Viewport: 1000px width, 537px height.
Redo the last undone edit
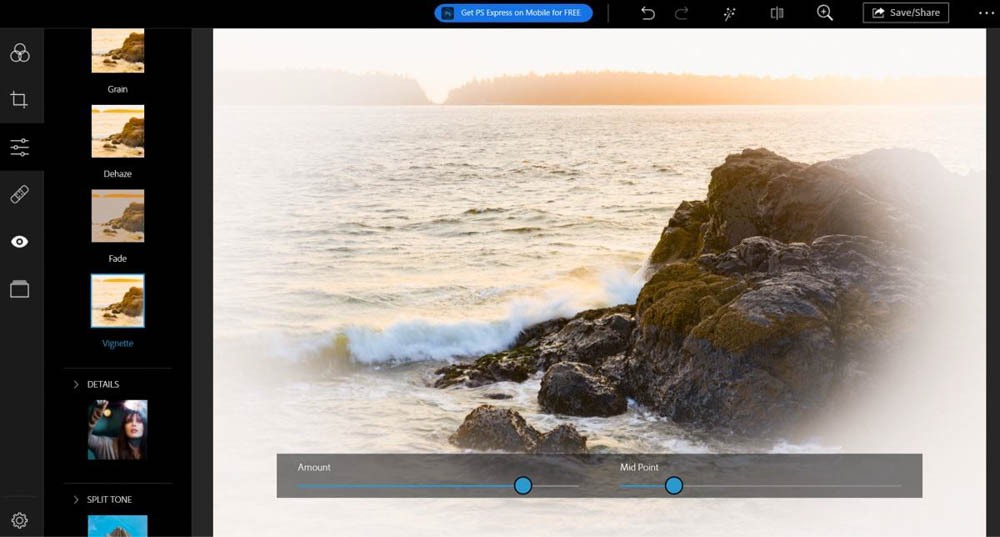682,13
